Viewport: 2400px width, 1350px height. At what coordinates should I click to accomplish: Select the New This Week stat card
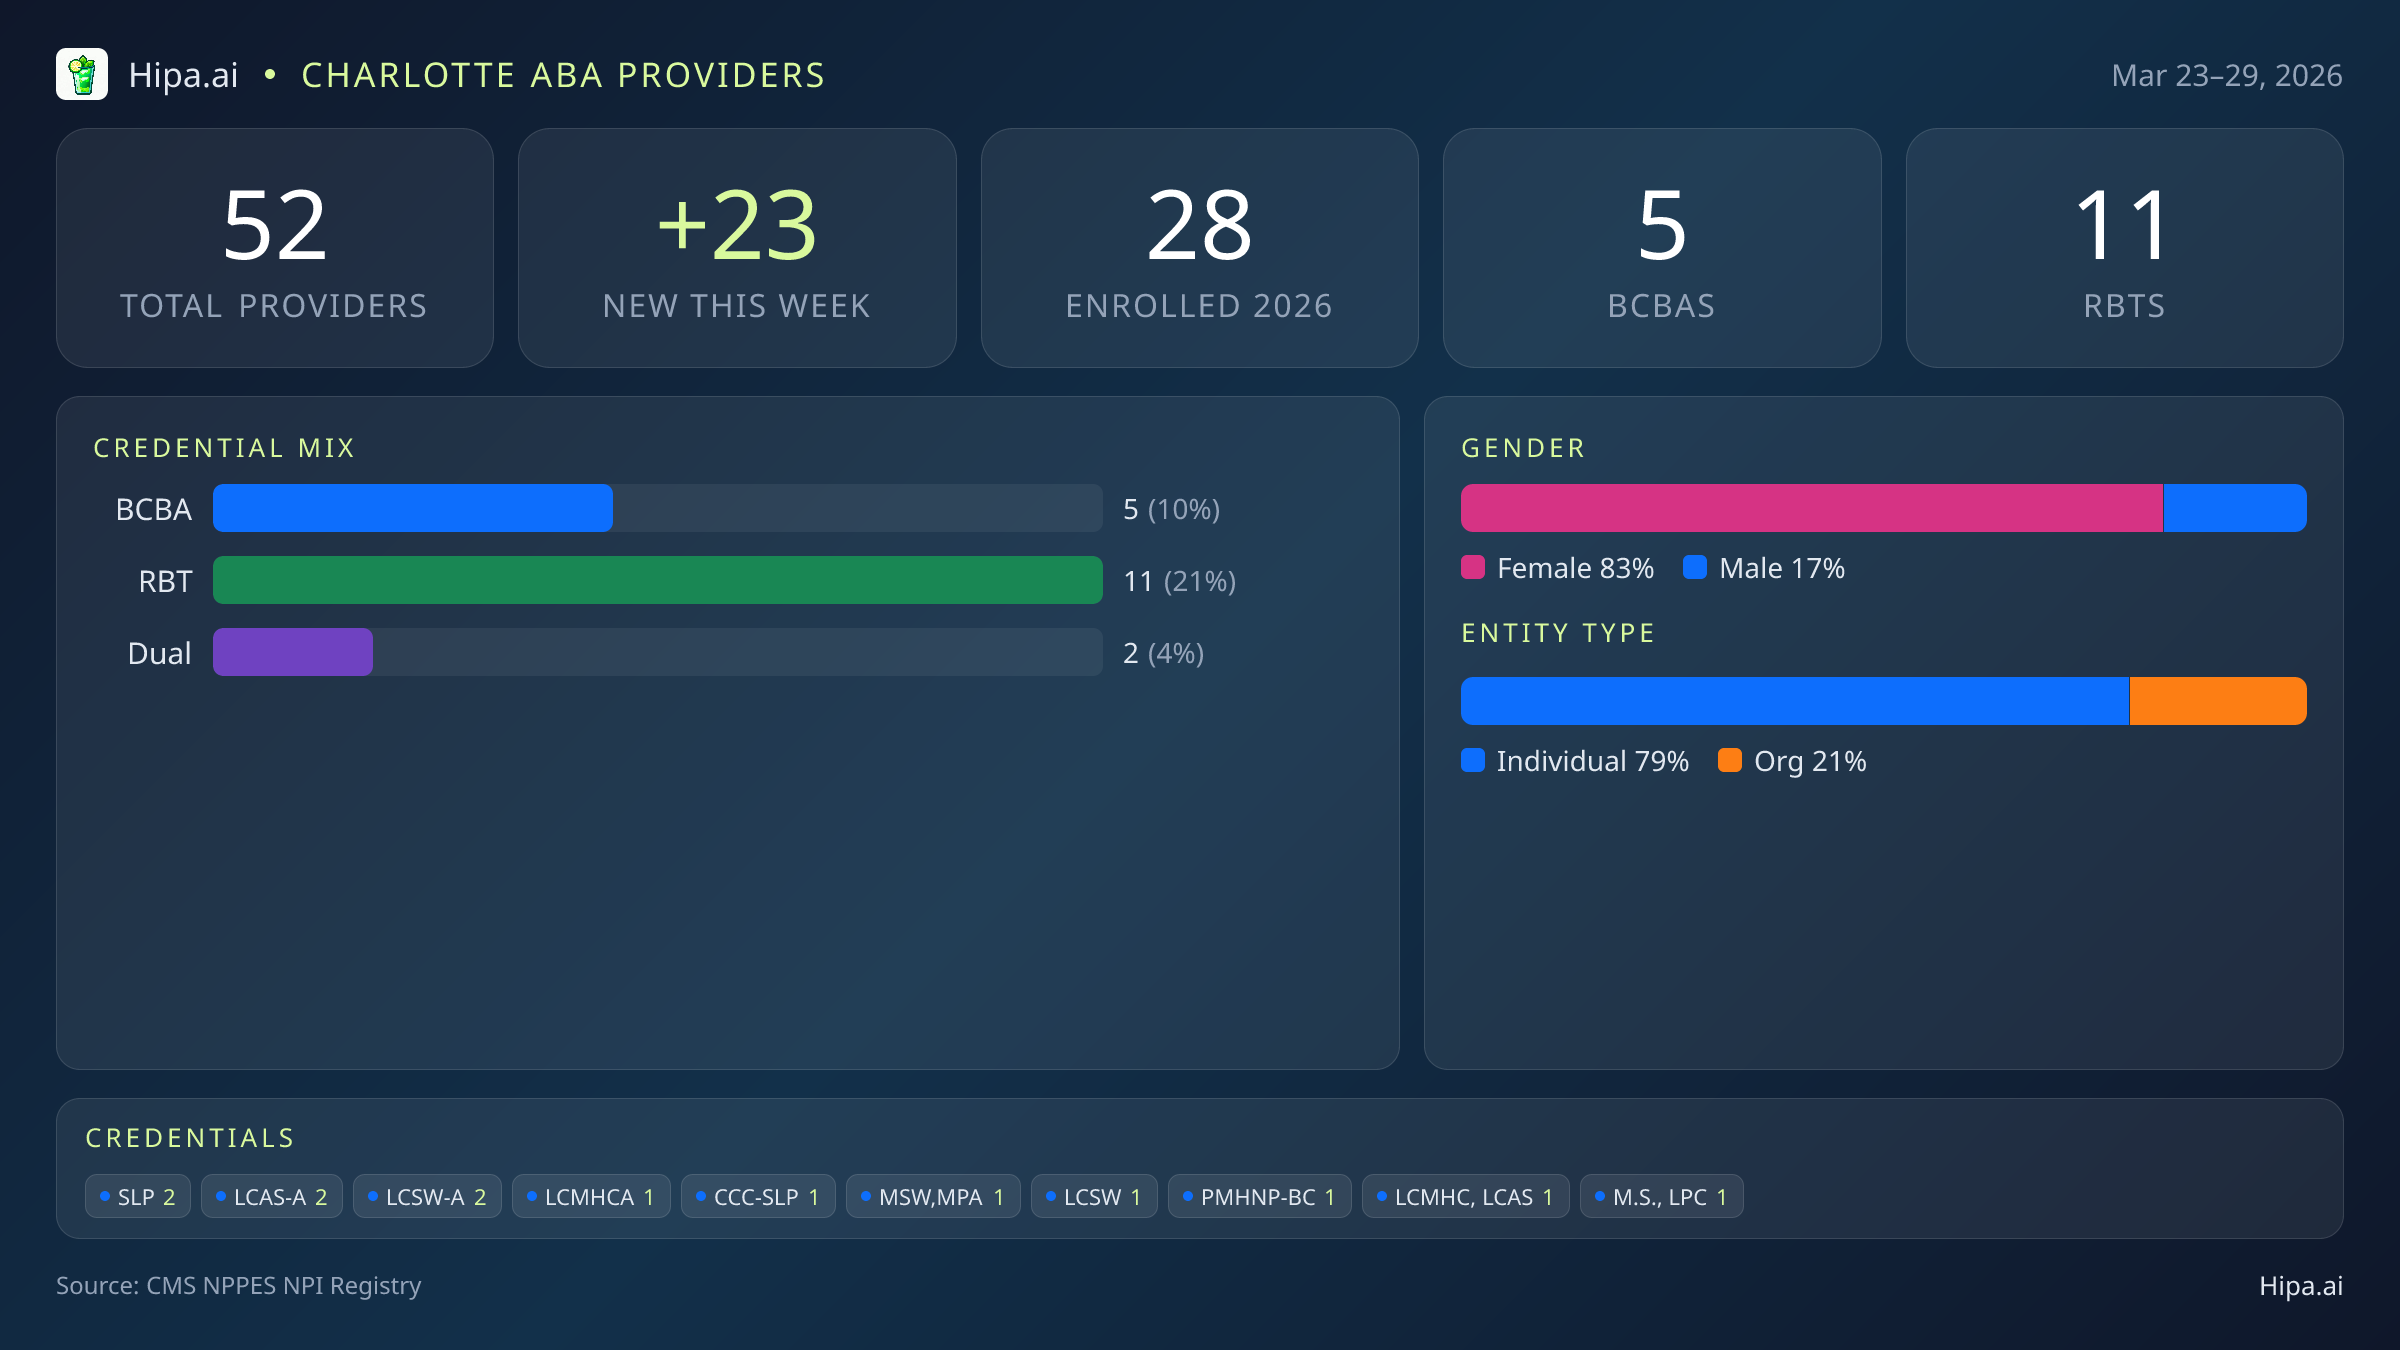tap(737, 247)
